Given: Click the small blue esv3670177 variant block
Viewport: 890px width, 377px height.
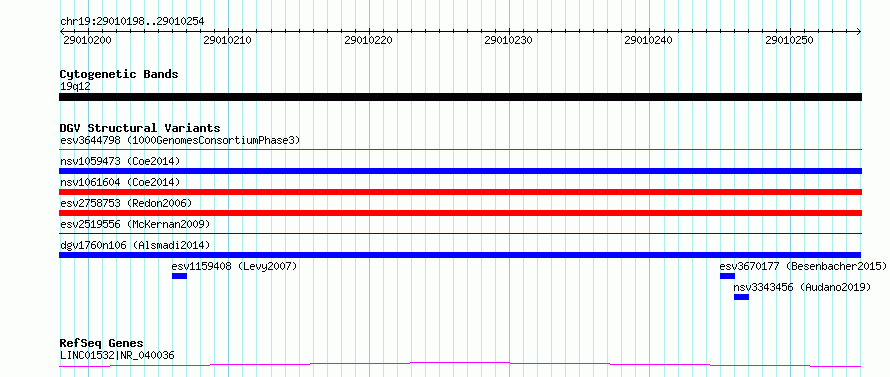Looking at the screenshot, I should pos(727,276).
